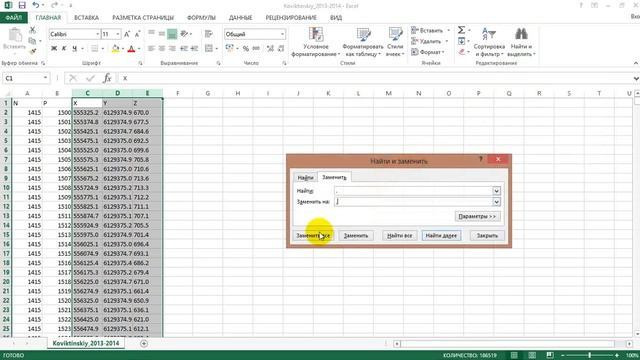The image size is (640, 360).
Task: Open Find and Select (Найти и выделить) binoculars
Action: (x=521, y=42)
